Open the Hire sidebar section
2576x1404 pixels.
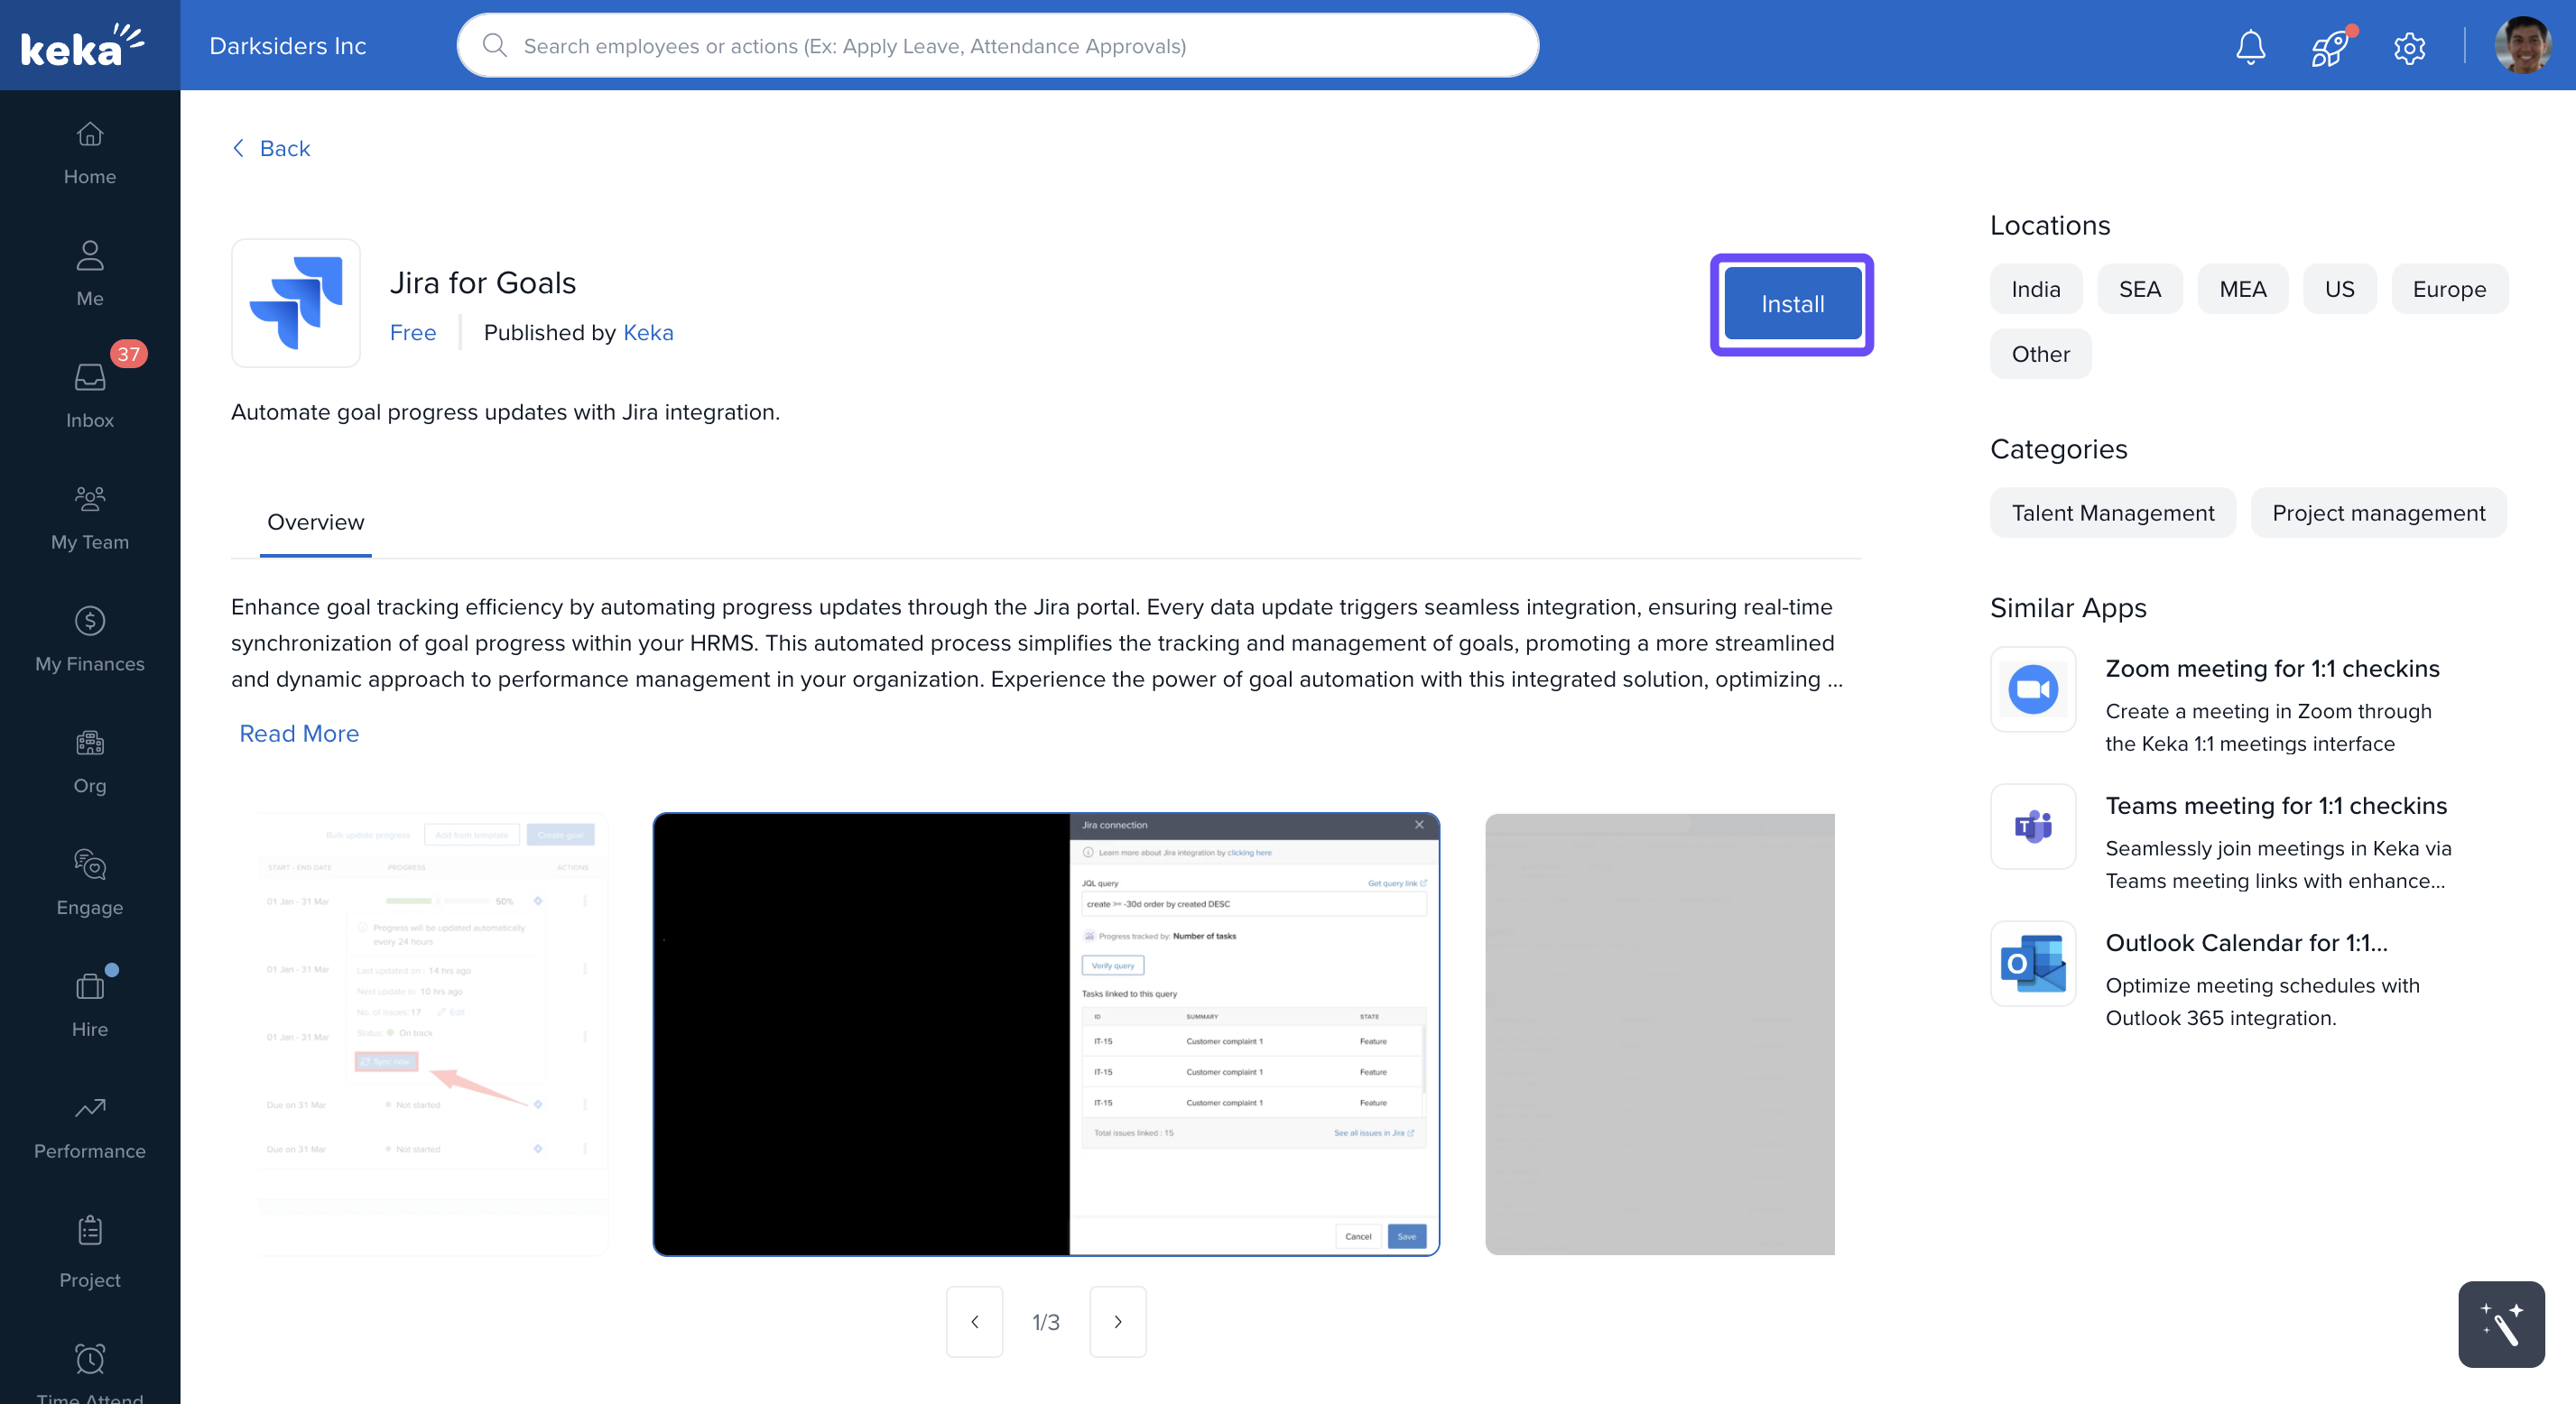click(90, 1004)
